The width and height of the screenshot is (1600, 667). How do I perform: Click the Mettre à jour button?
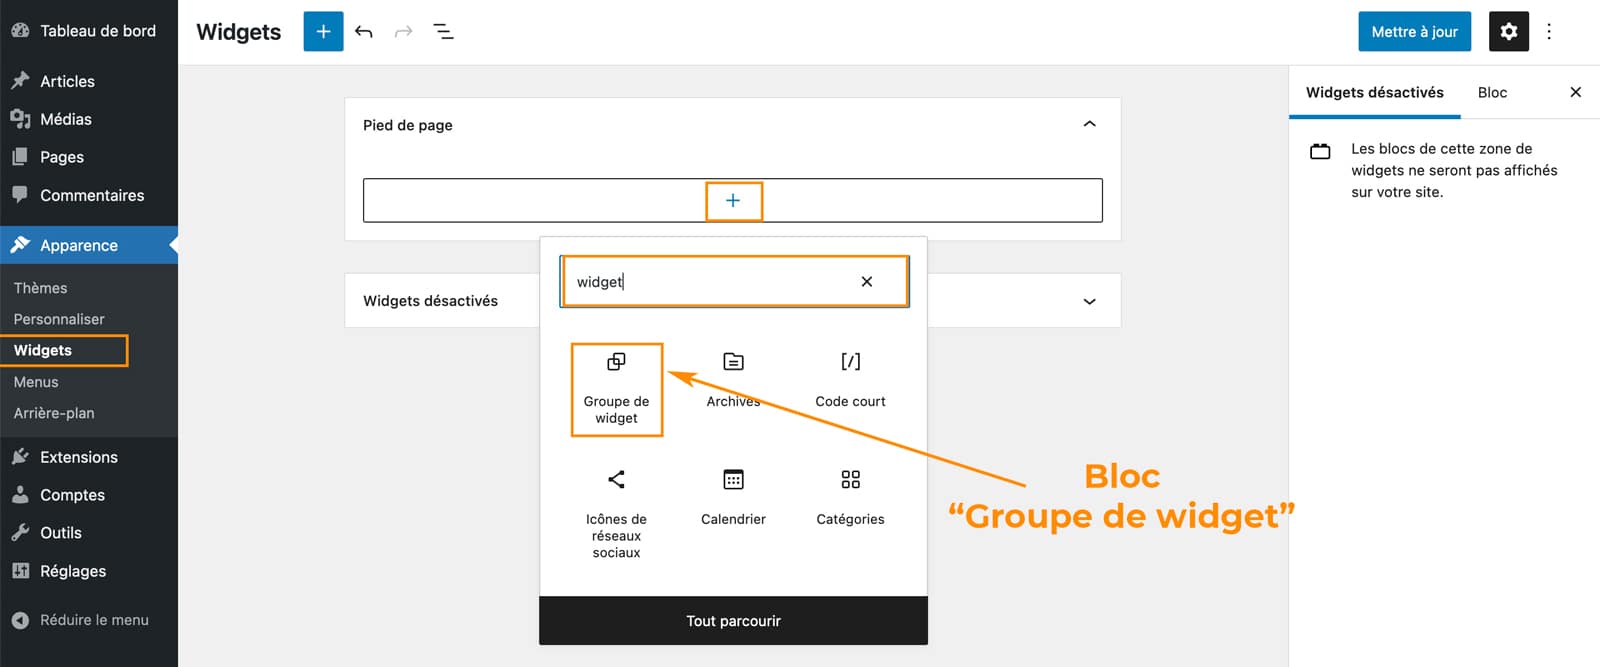click(x=1414, y=32)
